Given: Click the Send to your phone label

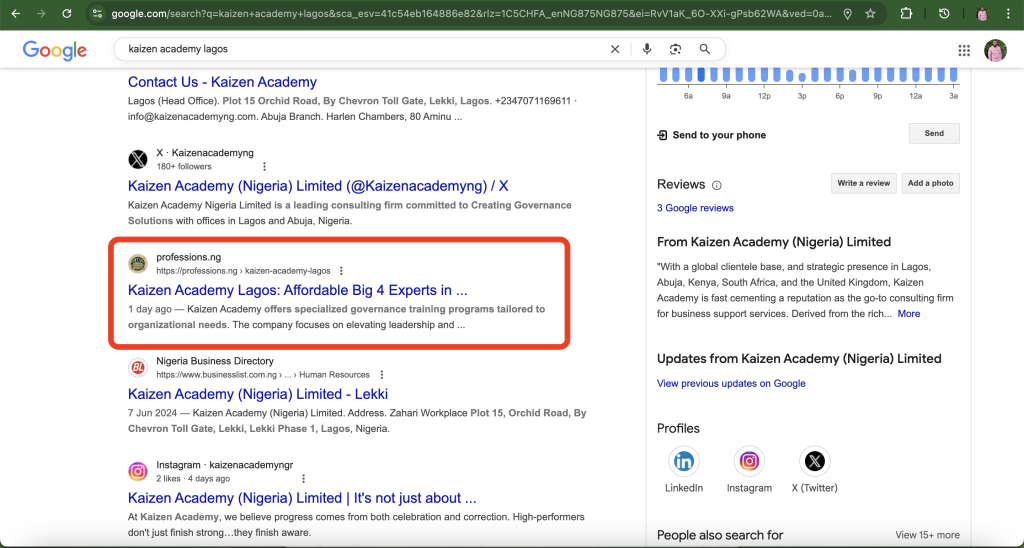Looking at the screenshot, I should [719, 135].
